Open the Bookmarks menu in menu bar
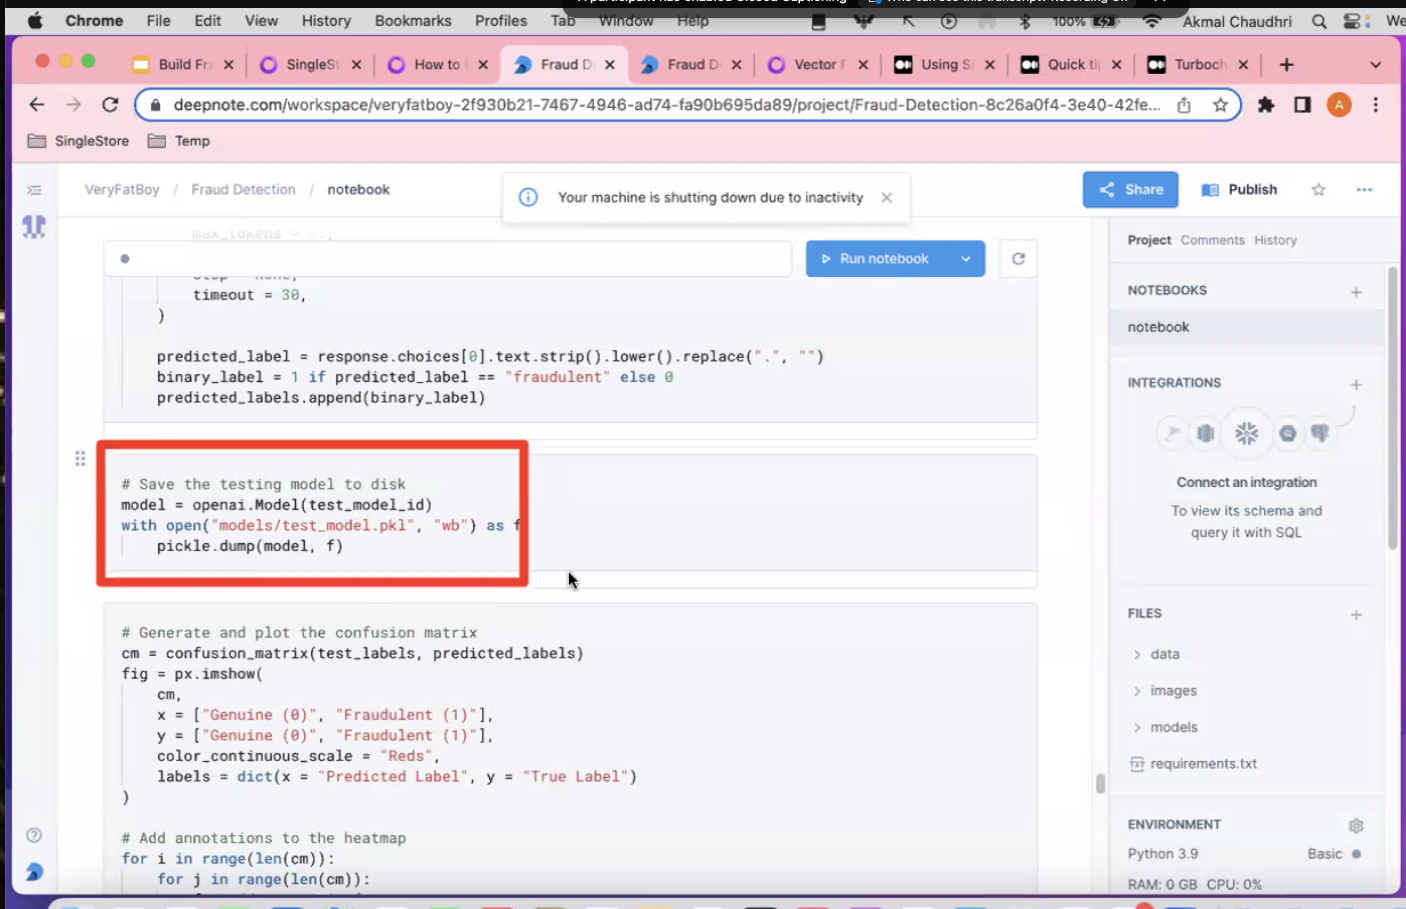The image size is (1406, 909). tap(413, 21)
